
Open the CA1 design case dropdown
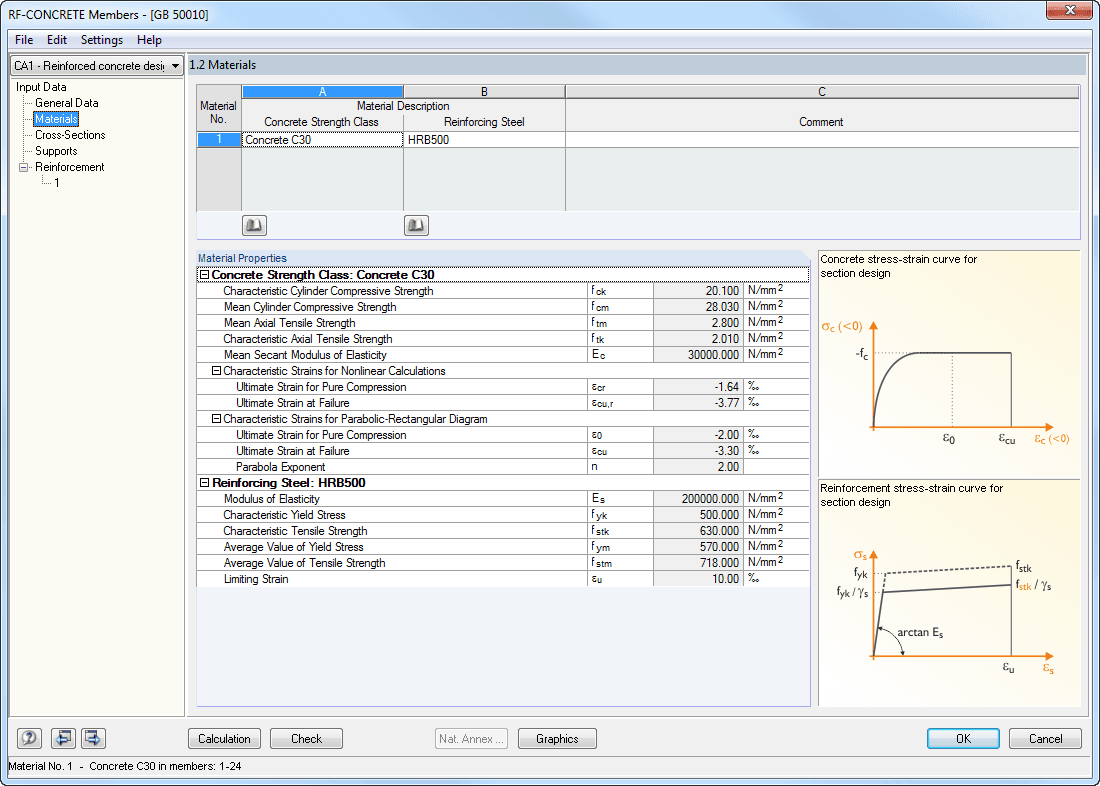(97, 65)
